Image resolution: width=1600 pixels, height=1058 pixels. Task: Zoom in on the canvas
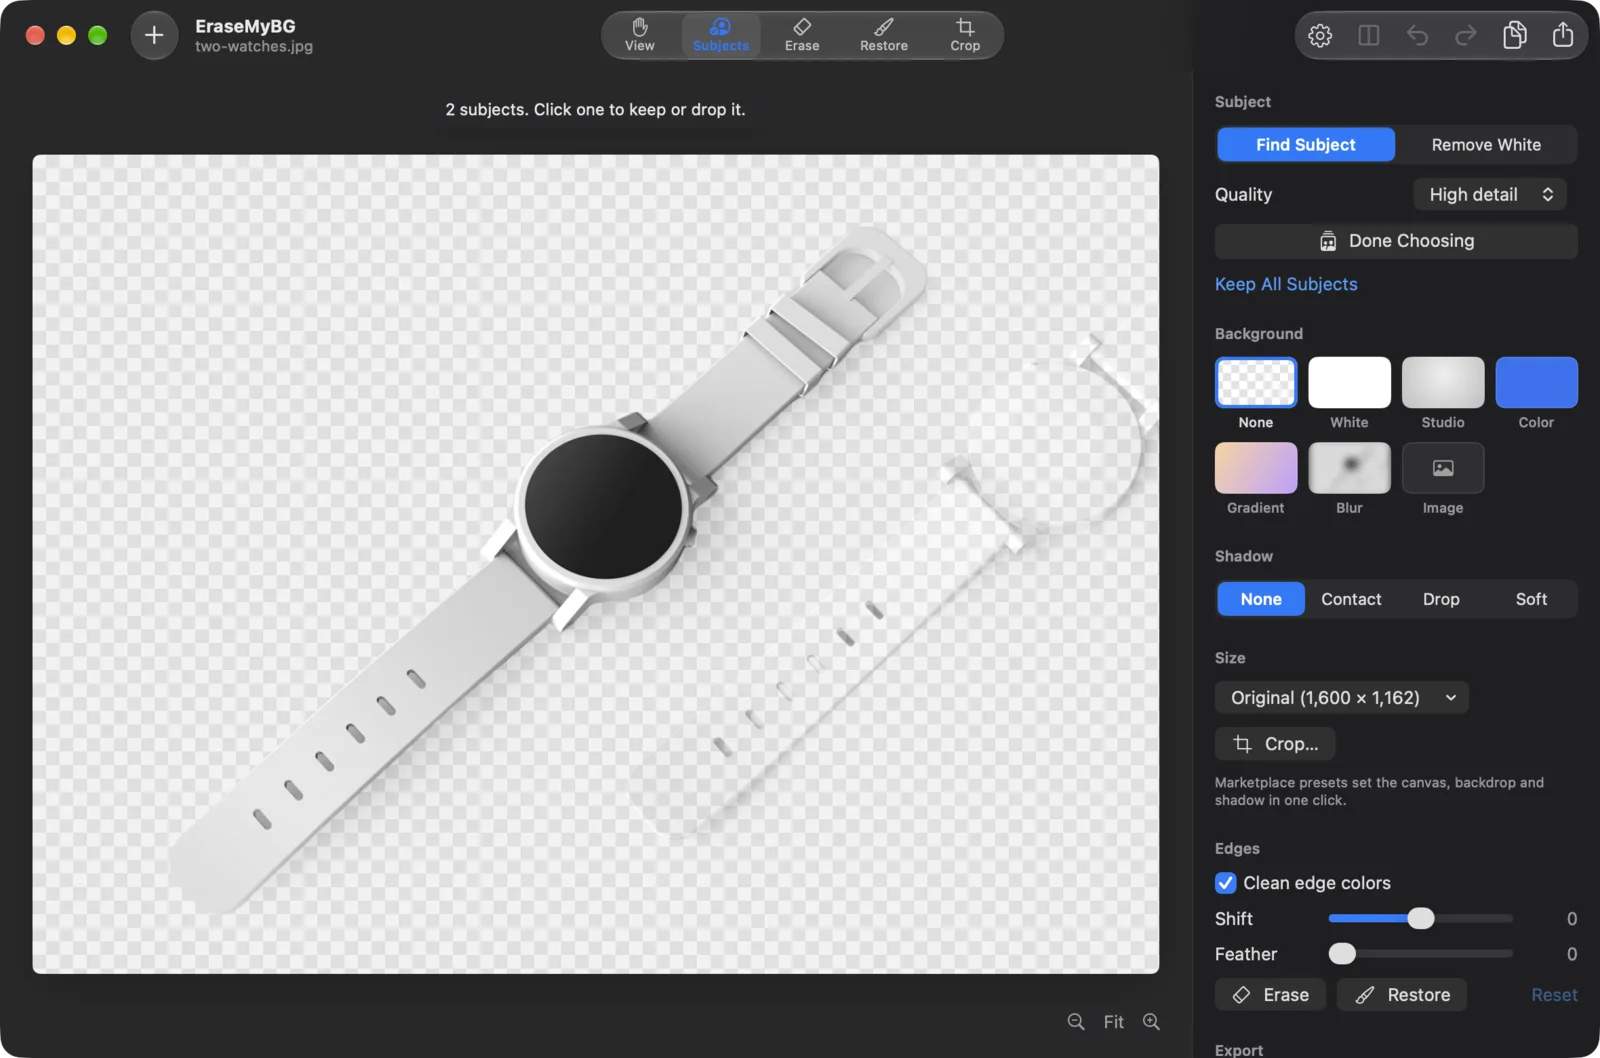(x=1152, y=1021)
